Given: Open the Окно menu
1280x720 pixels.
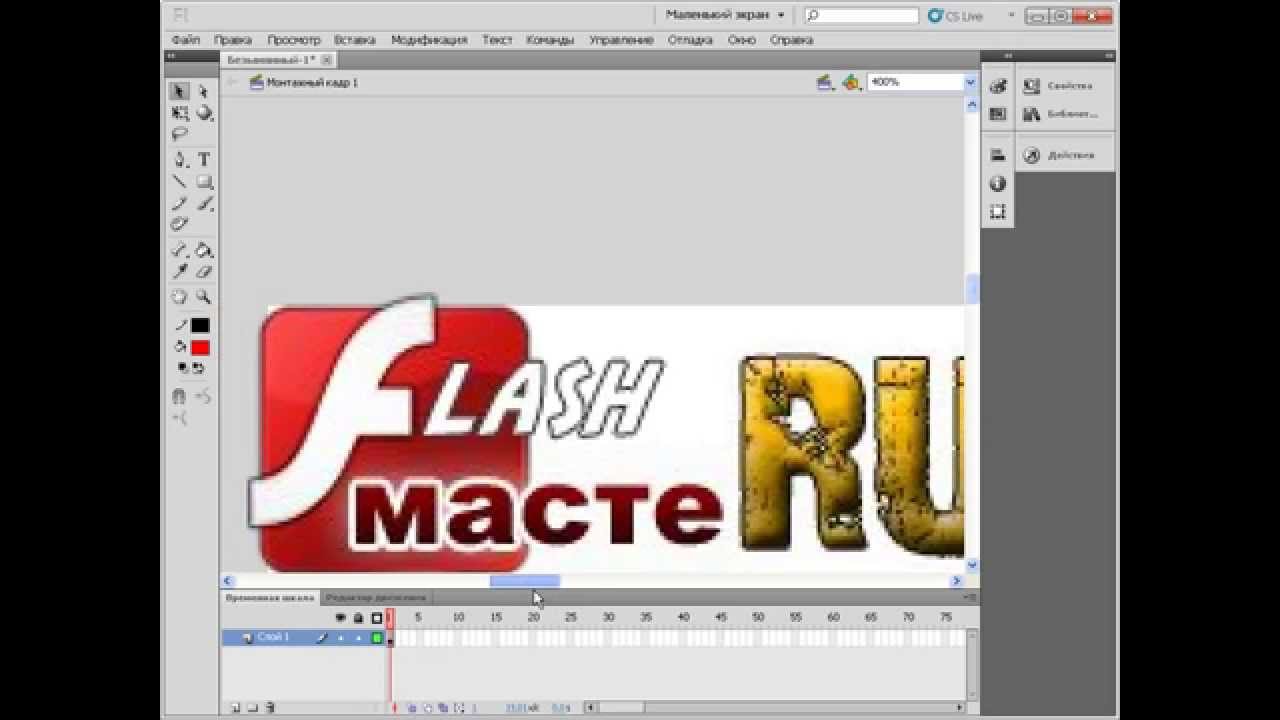Looking at the screenshot, I should 742,40.
